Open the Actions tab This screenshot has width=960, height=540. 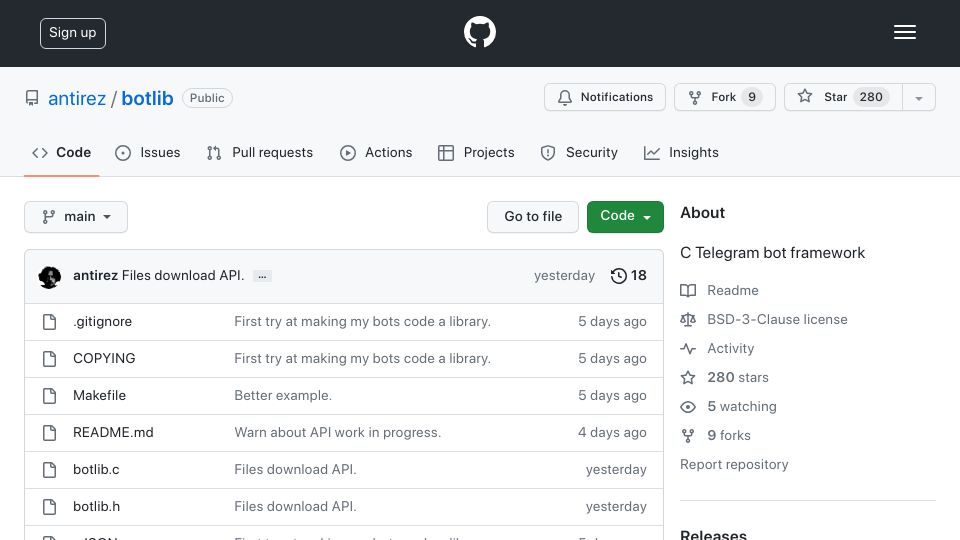376,152
